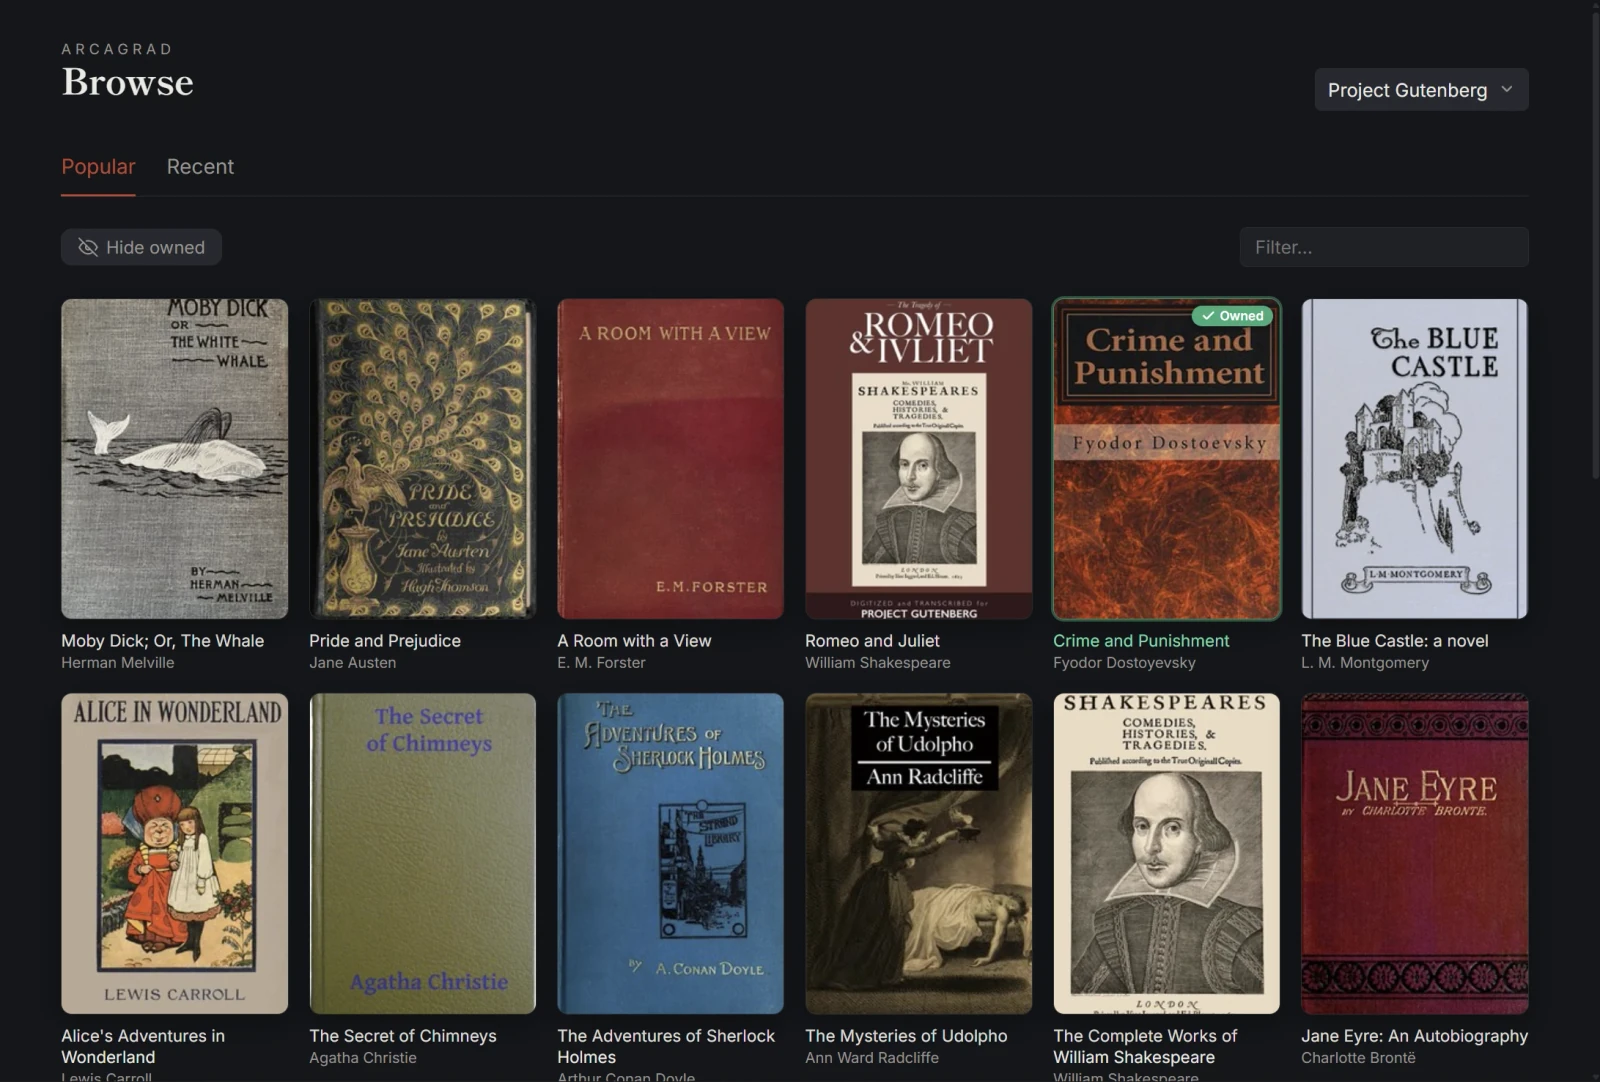Click the Browse page heading
1600x1082 pixels.
(128, 82)
